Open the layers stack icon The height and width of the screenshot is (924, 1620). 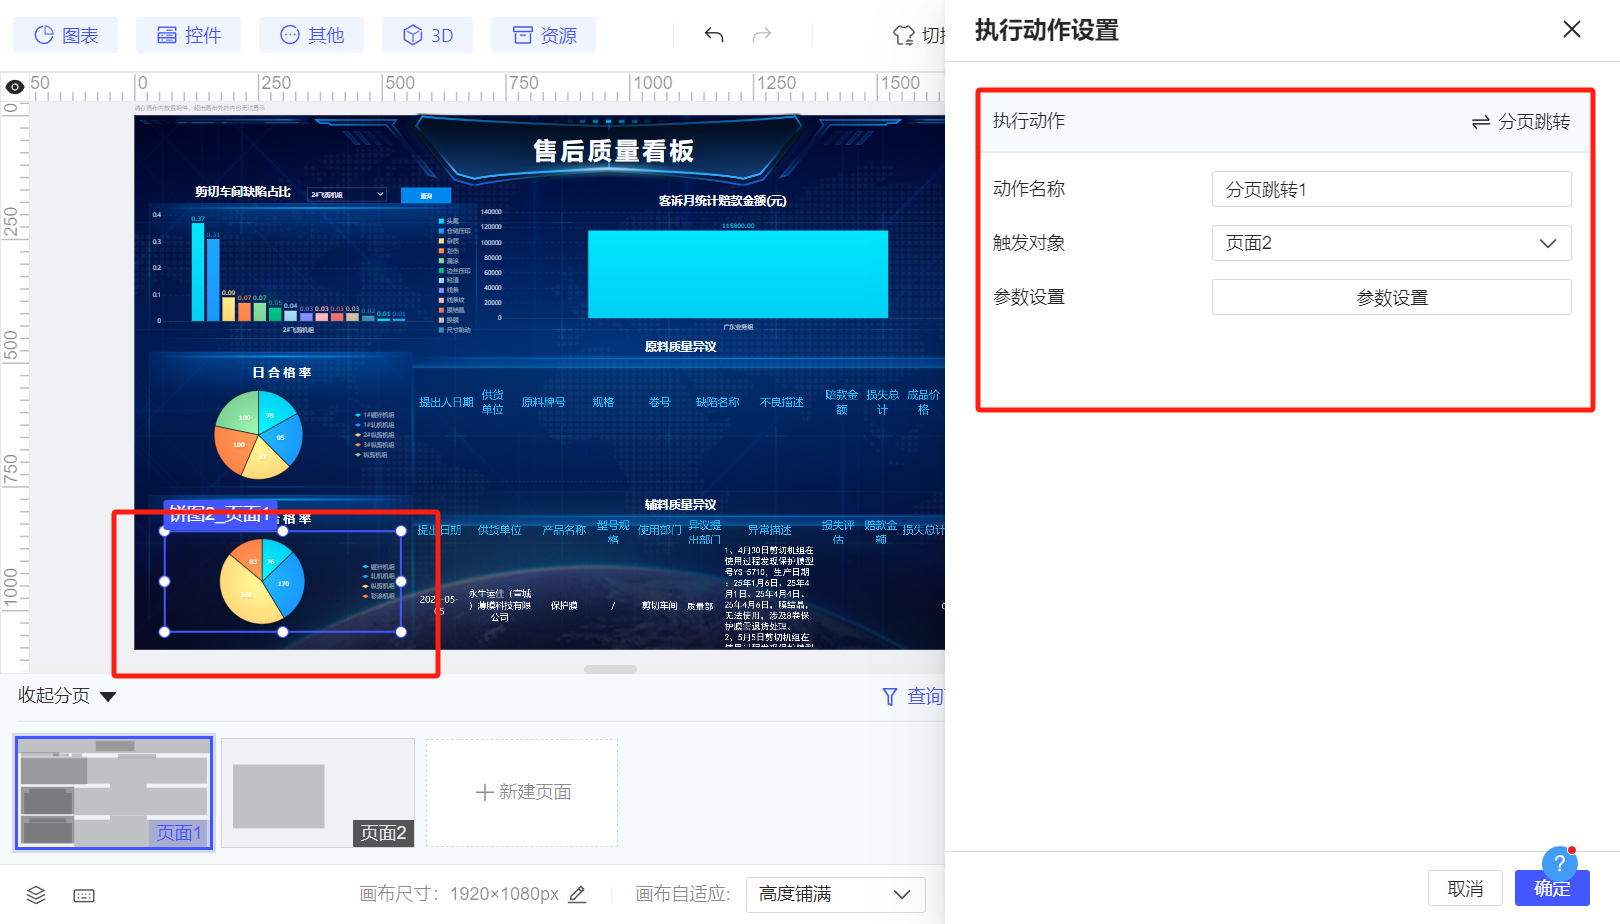pos(36,894)
